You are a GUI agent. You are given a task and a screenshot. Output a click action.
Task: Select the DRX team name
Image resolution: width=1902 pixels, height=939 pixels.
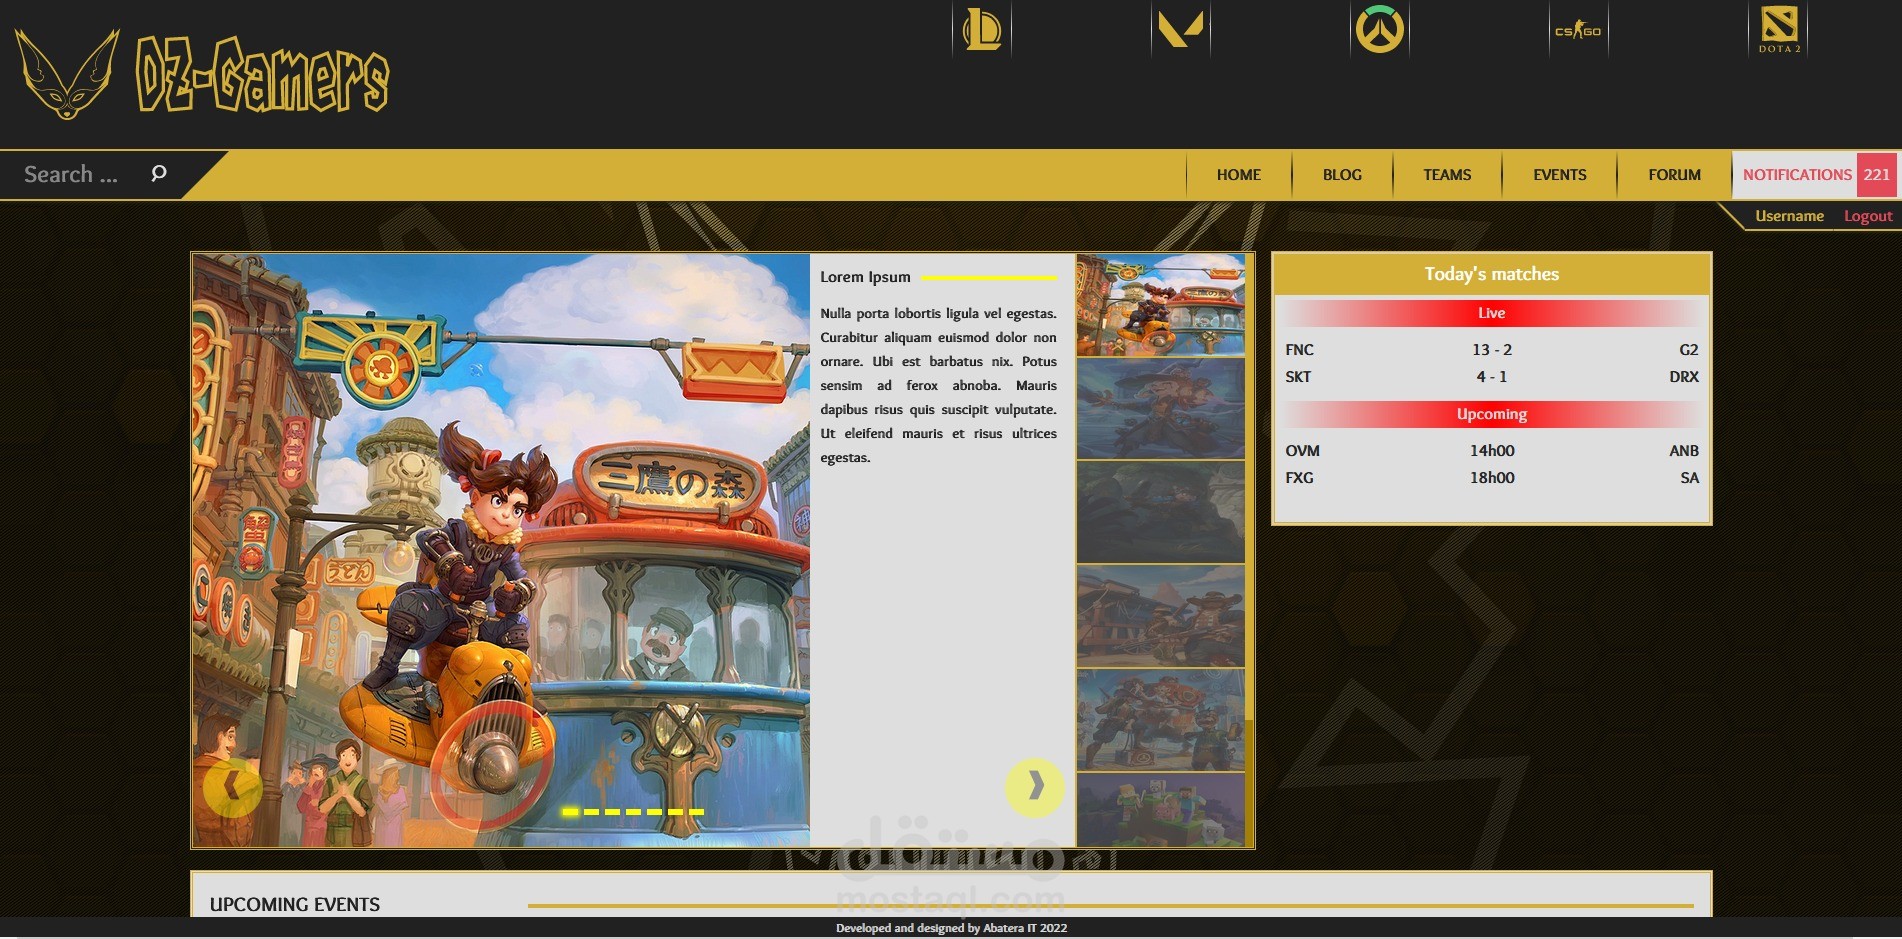click(1684, 377)
